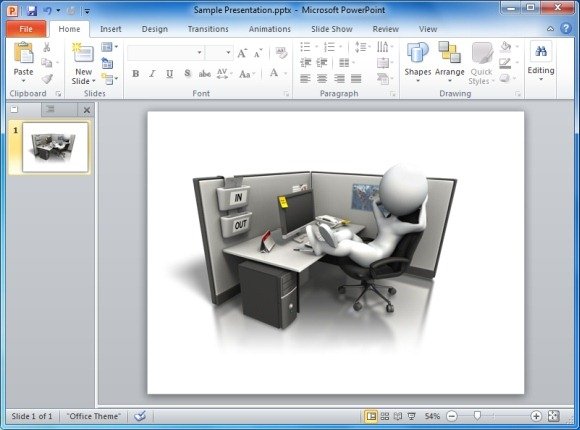580x430 pixels.
Task: Open the Shapes gallery
Action: pos(418,61)
